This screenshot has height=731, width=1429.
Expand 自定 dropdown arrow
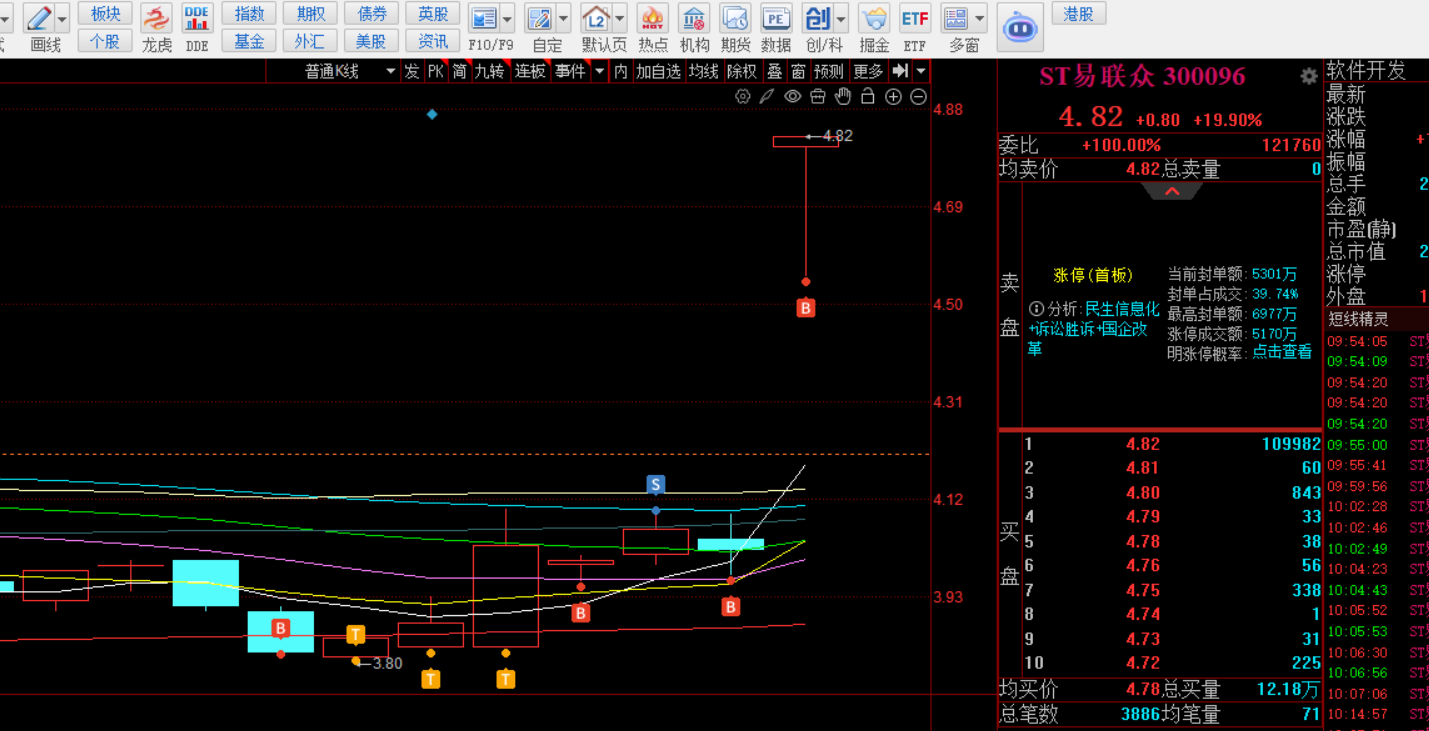coord(563,18)
